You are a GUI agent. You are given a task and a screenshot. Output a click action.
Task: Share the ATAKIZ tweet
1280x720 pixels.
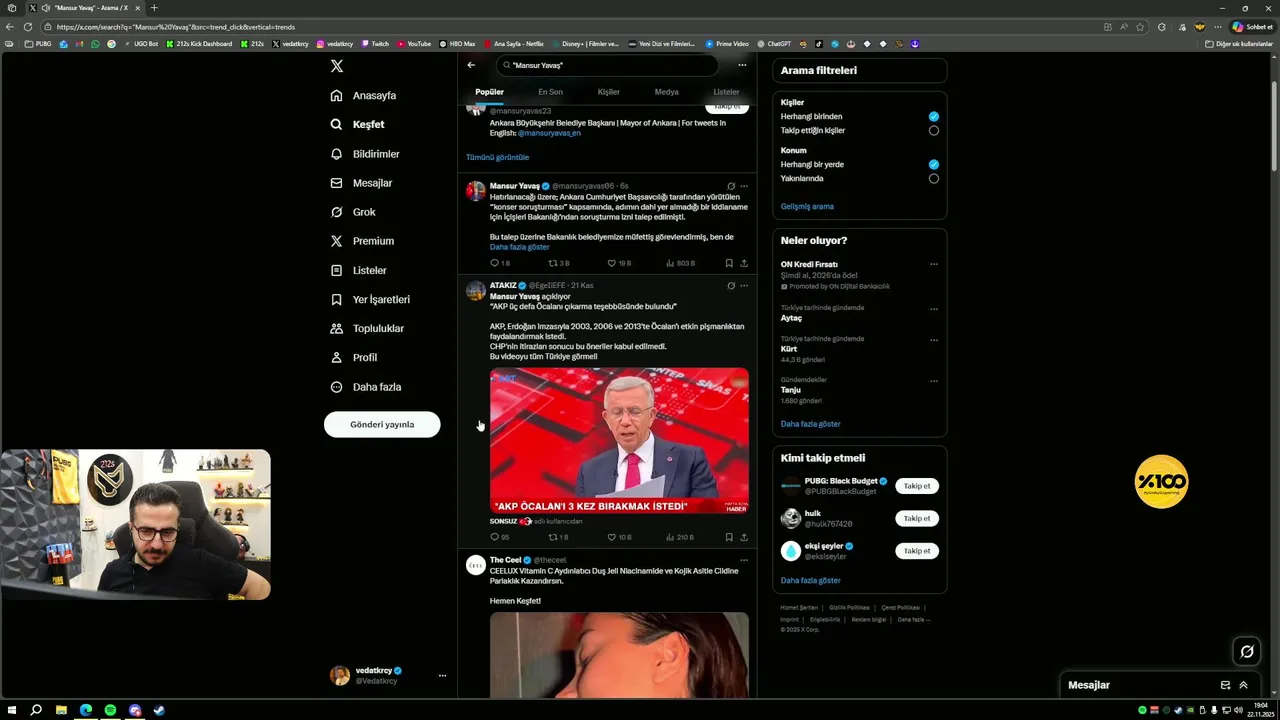[744, 537]
